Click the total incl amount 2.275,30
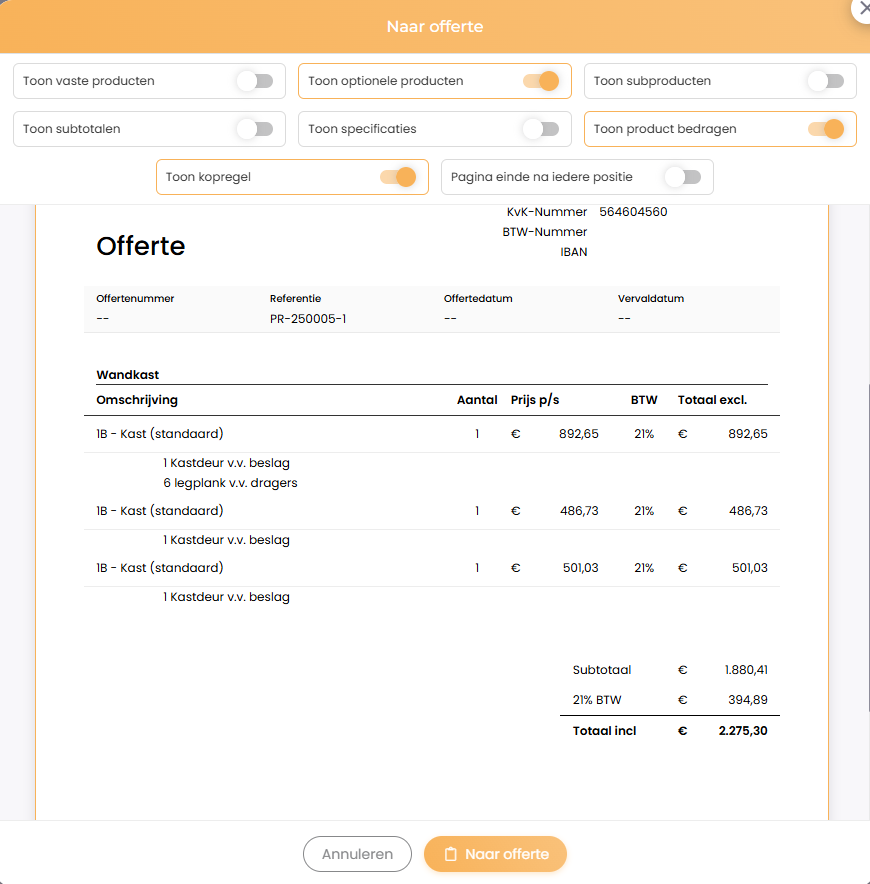This screenshot has height=884, width=870. (742, 731)
